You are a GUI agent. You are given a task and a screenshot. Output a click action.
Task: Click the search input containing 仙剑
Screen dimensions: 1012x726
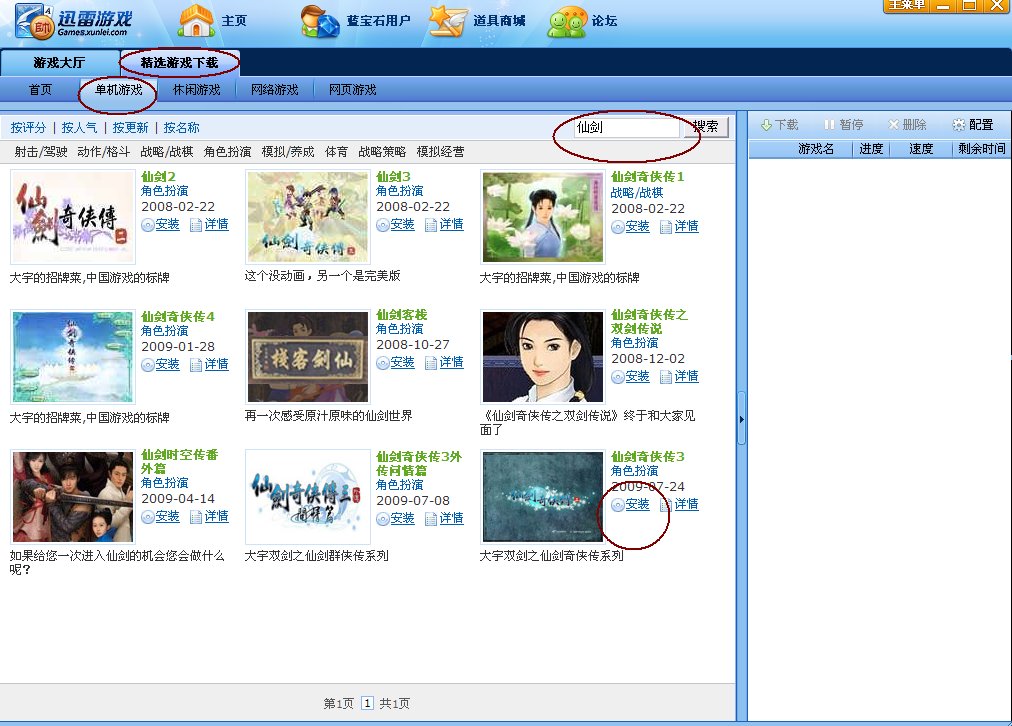point(625,128)
